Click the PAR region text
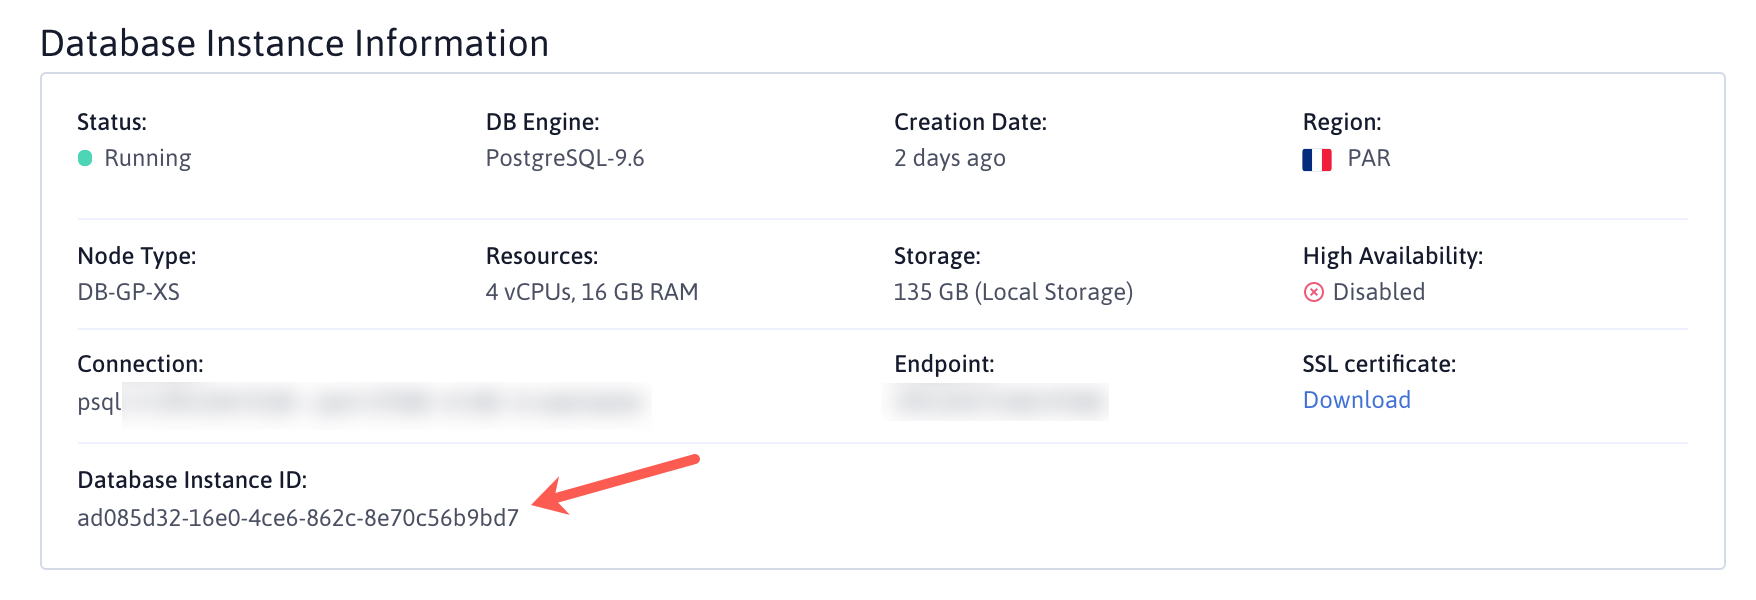The width and height of the screenshot is (1756, 600). [1369, 158]
